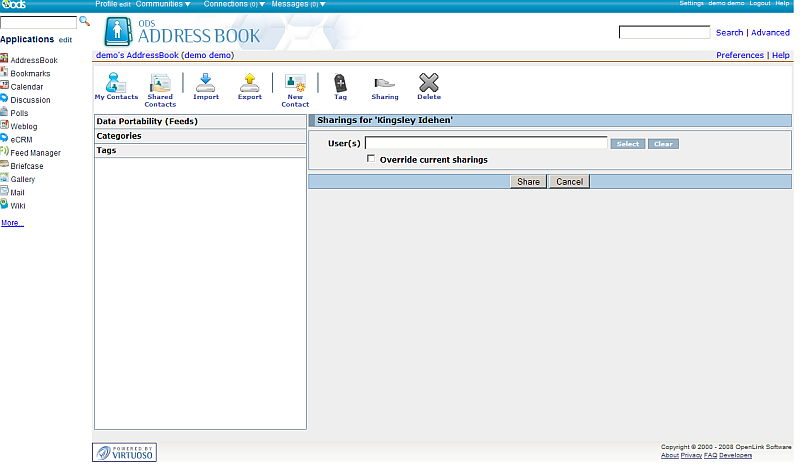Click the Advanced search link
Image resolution: width=800 pixels, height=473 pixels.
click(x=770, y=33)
